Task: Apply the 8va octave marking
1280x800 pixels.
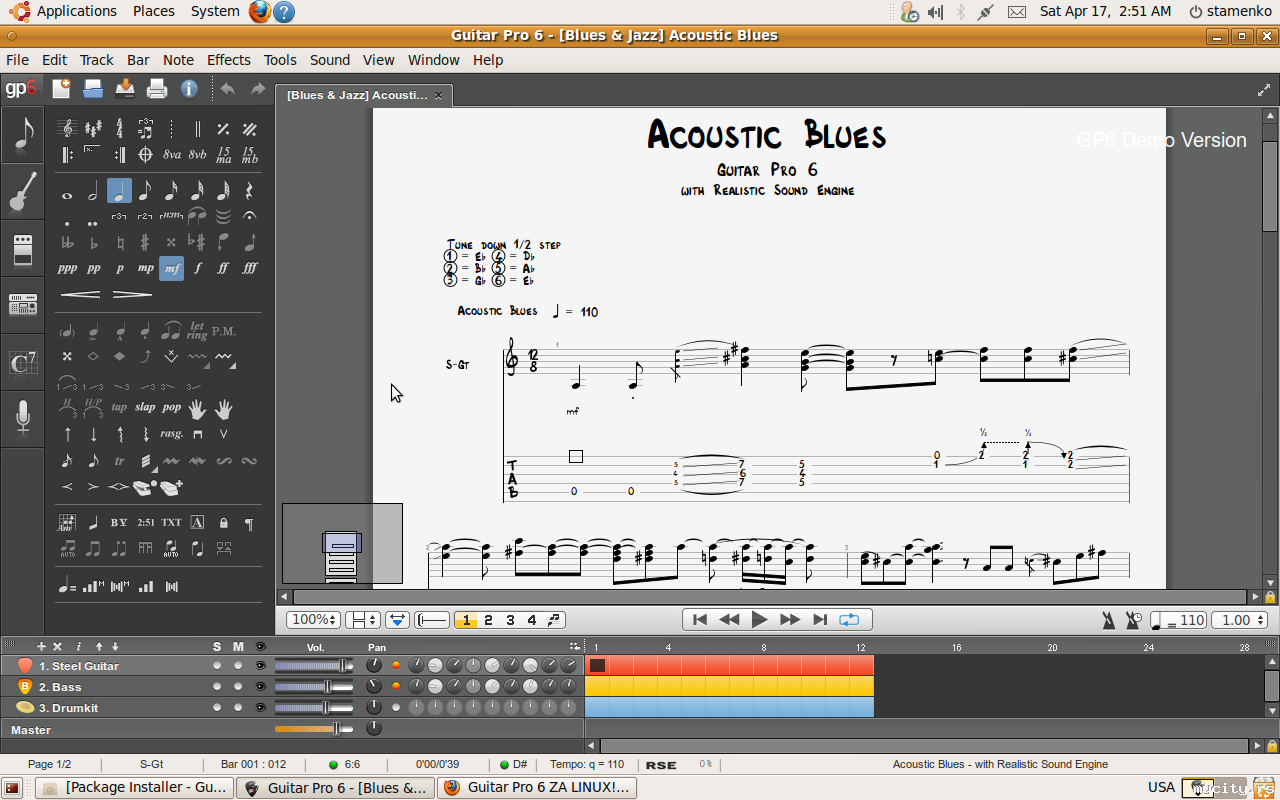Action: tap(172, 155)
